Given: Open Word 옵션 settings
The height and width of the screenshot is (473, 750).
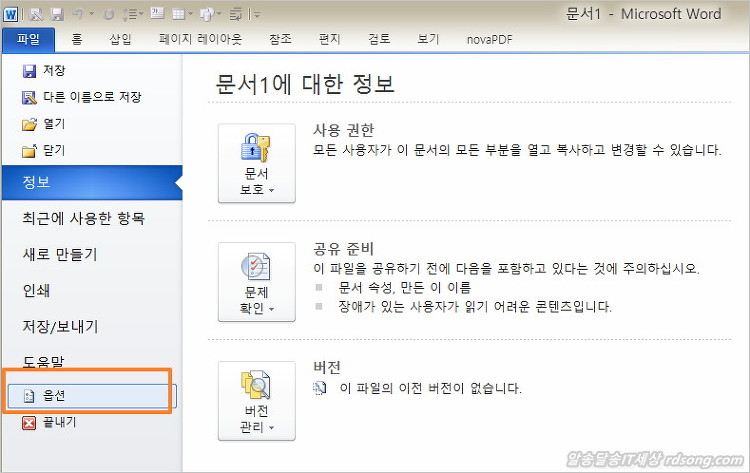Looking at the screenshot, I should pyautogui.click(x=92, y=396).
